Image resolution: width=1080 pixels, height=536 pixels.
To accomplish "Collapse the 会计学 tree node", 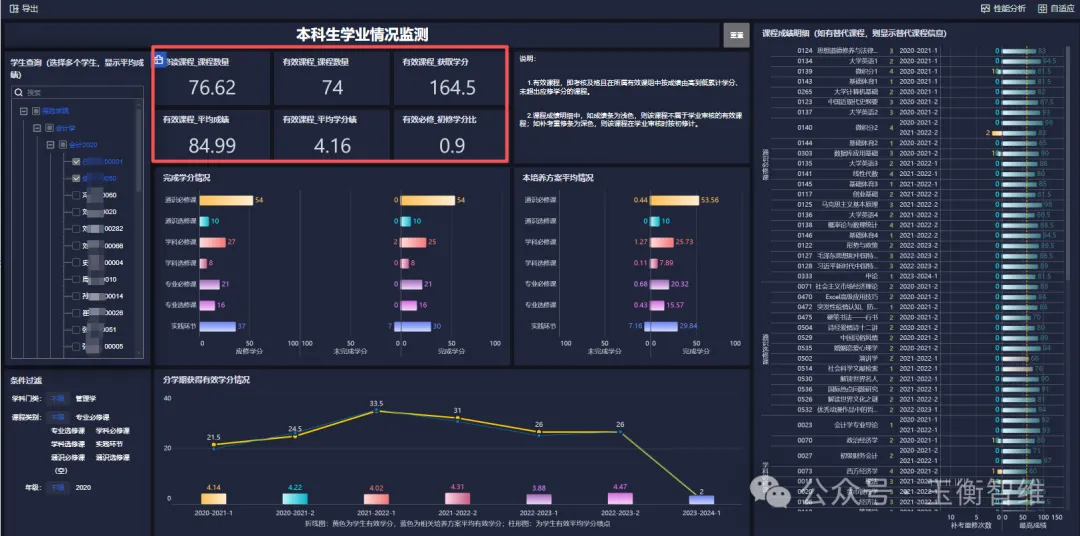I will 37,128.
